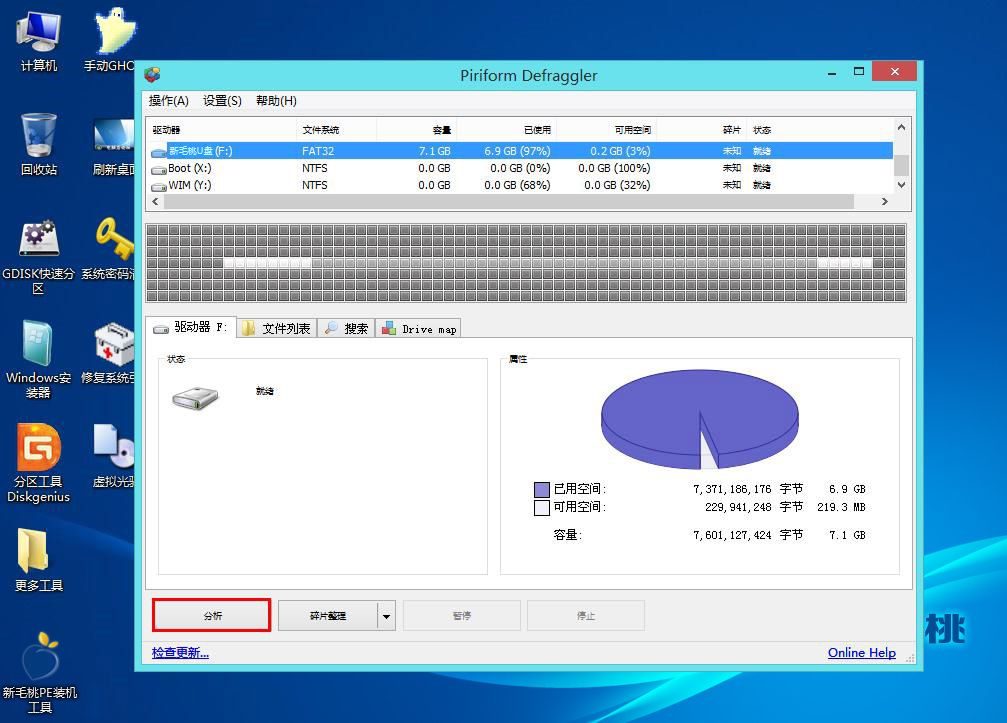Click the FAT32 cell in the F: row
This screenshot has width=1007, height=723.
(318, 152)
